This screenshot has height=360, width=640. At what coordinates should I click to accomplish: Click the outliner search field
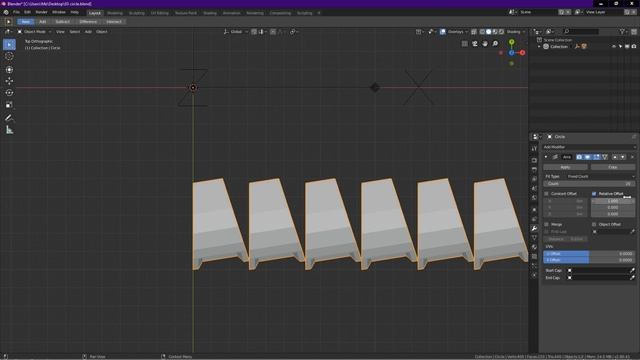(581, 31)
